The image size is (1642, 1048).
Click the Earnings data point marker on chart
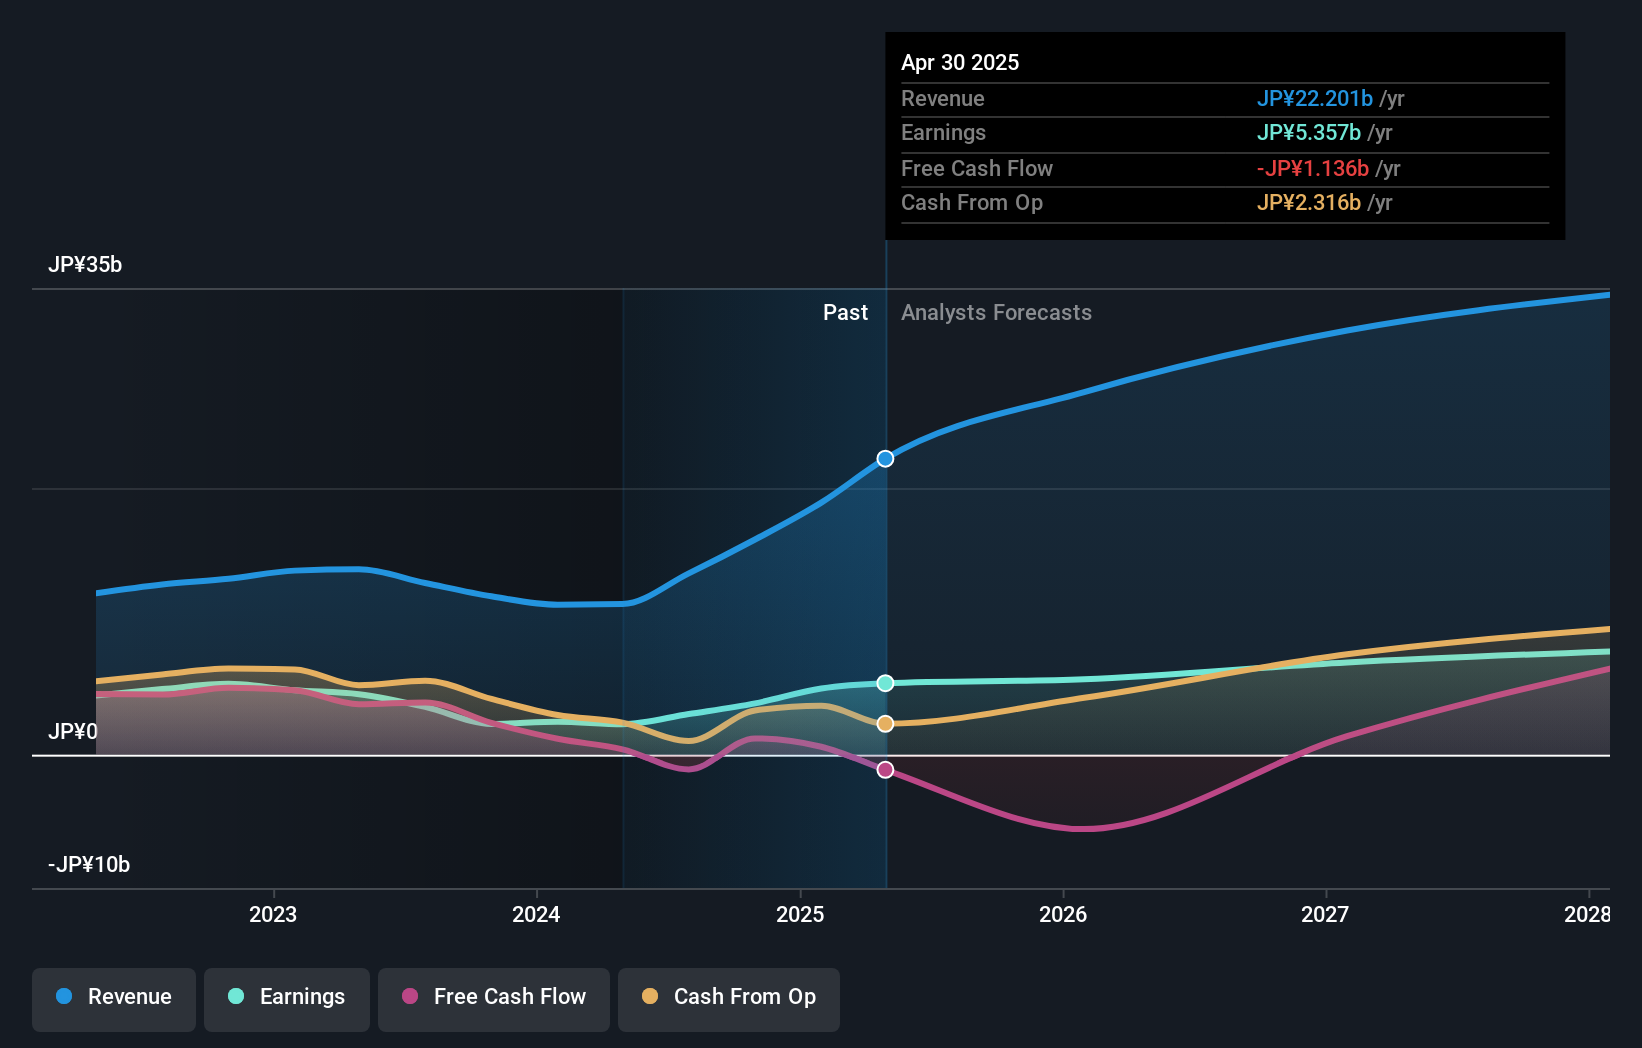(x=885, y=684)
